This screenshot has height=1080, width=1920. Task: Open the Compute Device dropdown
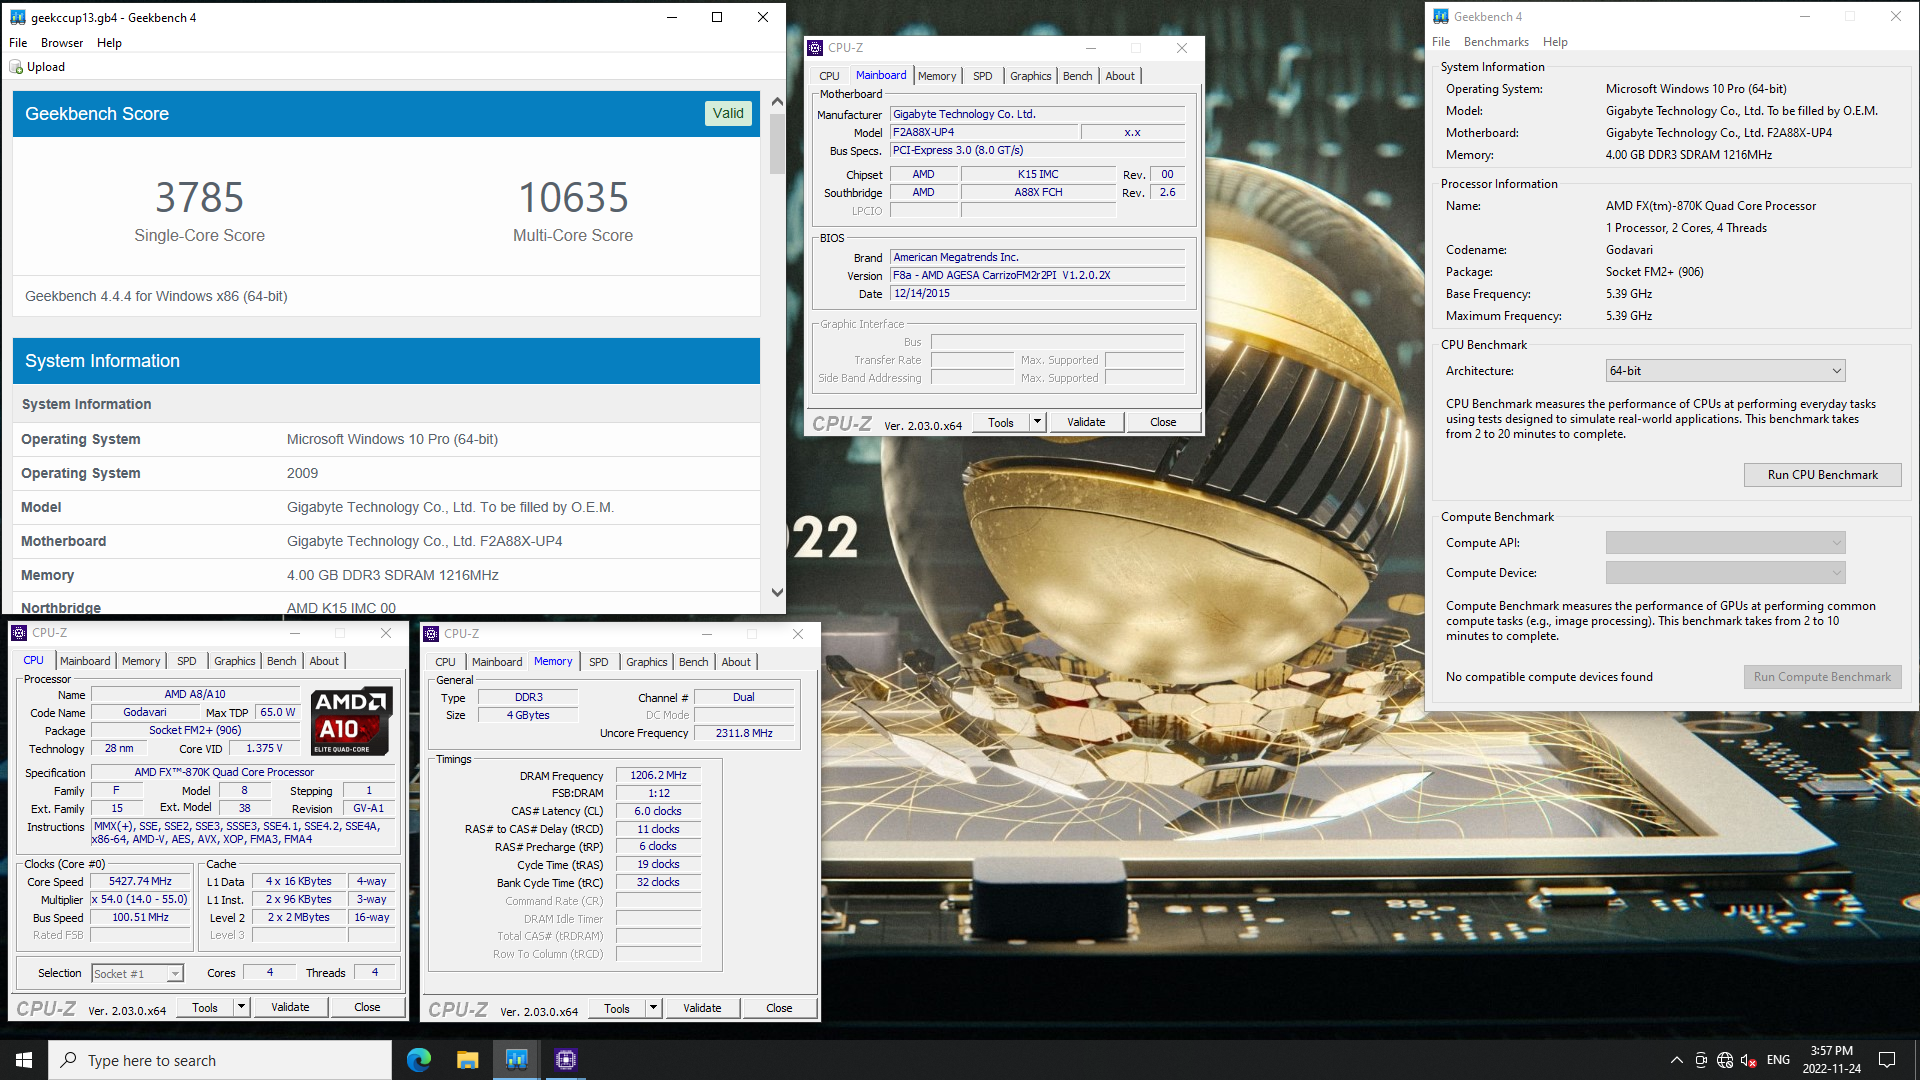[x=1725, y=573]
